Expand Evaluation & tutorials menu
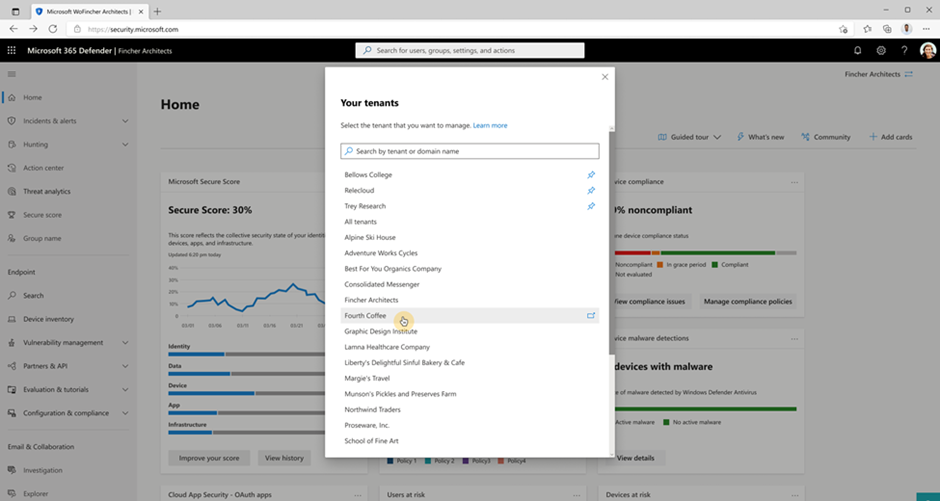Viewport: 940px width, 501px height. click(x=125, y=390)
